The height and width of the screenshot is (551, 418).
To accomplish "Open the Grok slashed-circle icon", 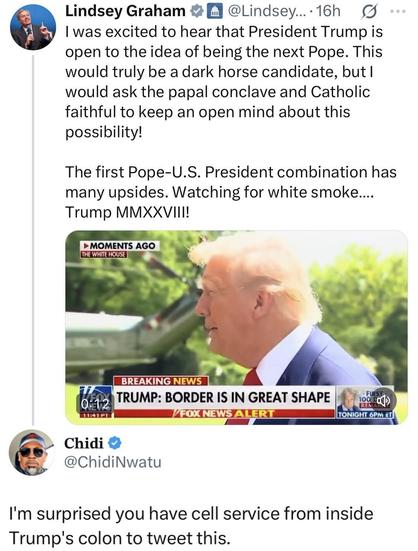I will tap(370, 12).
